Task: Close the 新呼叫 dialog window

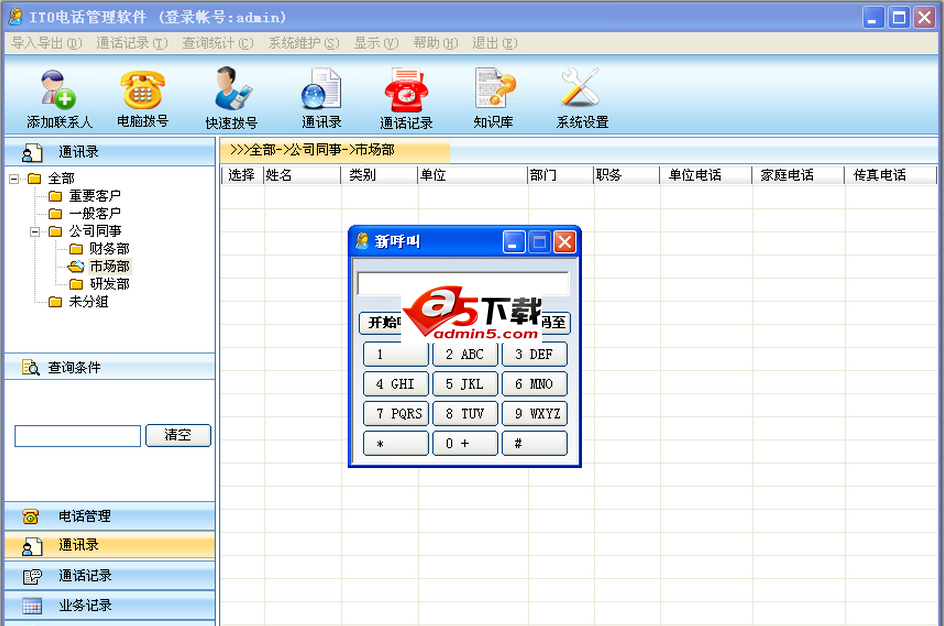Action: [x=565, y=242]
